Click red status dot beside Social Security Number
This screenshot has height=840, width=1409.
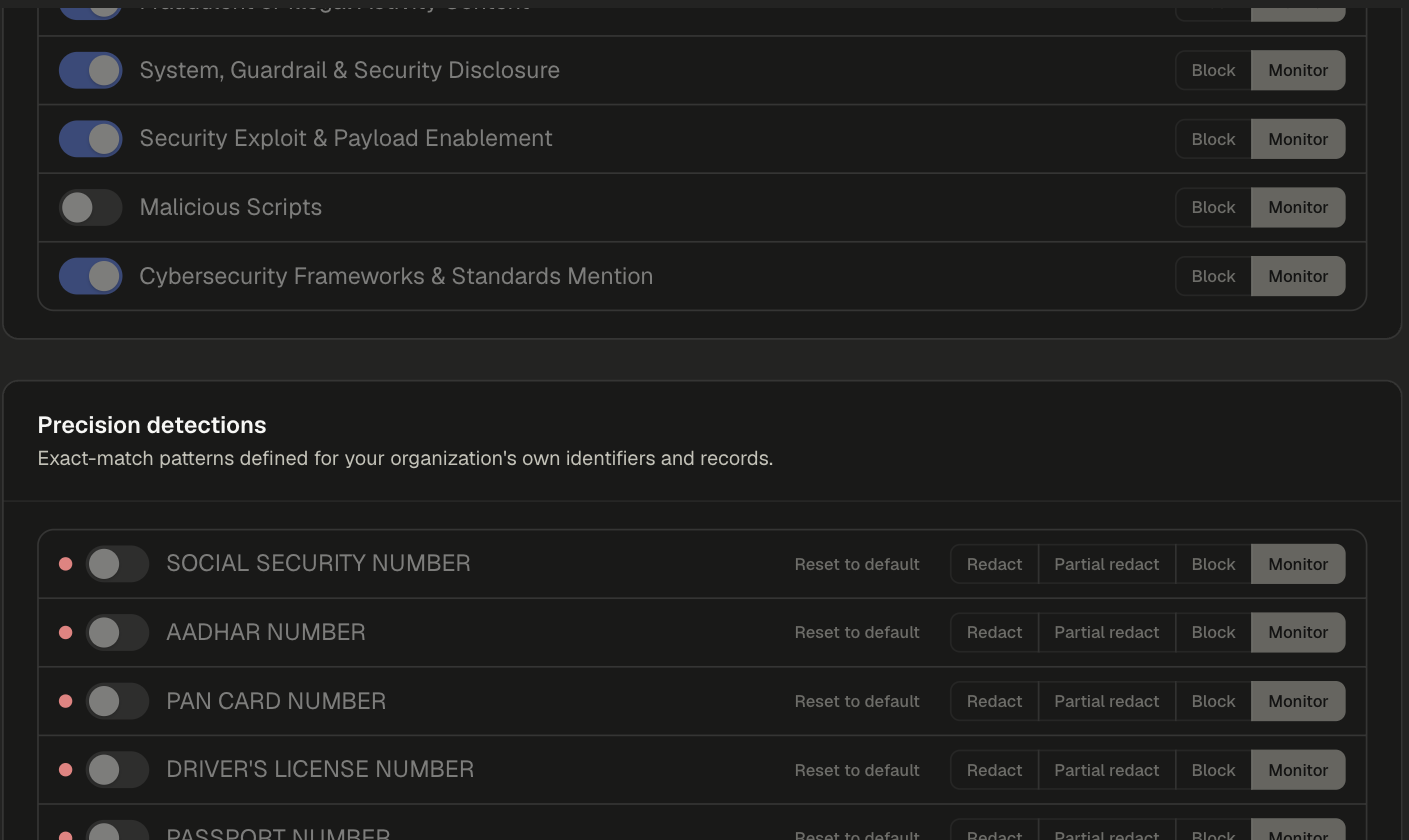(x=66, y=564)
